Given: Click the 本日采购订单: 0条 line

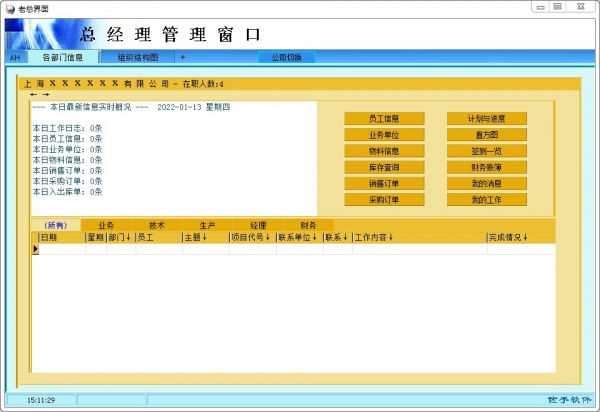Looking at the screenshot, I should (67, 181).
